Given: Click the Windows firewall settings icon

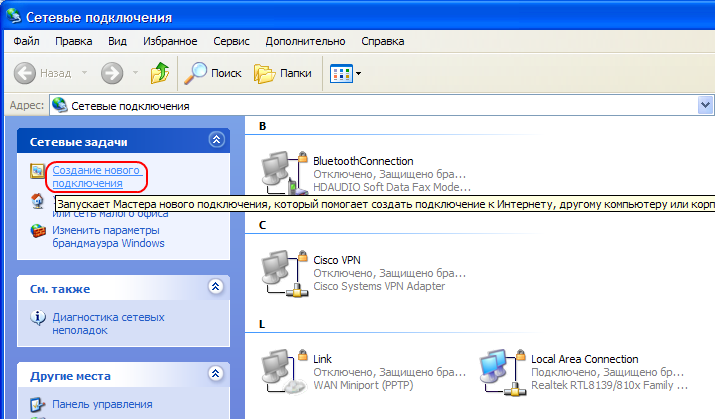Looking at the screenshot, I should [38, 235].
